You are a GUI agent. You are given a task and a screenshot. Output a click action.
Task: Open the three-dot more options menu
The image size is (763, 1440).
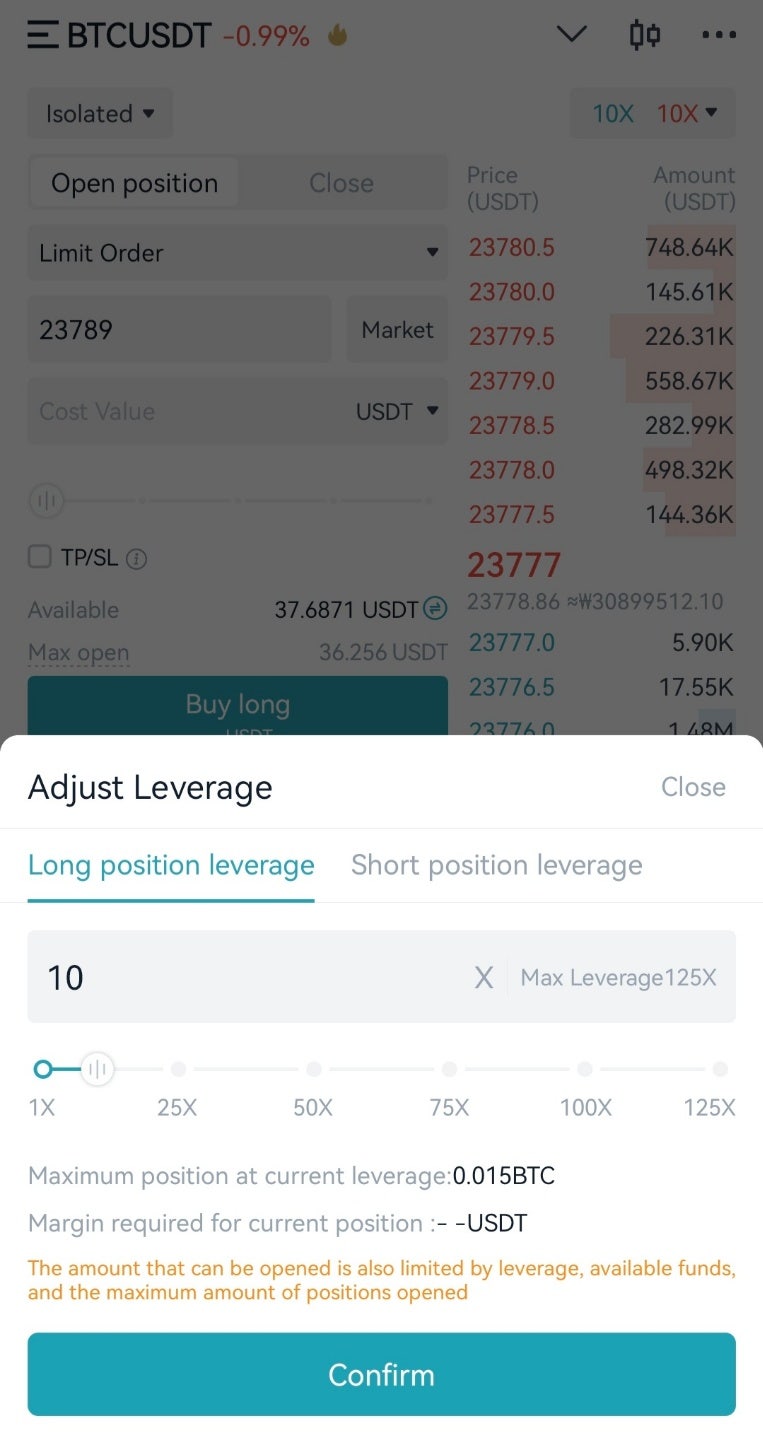pos(718,36)
